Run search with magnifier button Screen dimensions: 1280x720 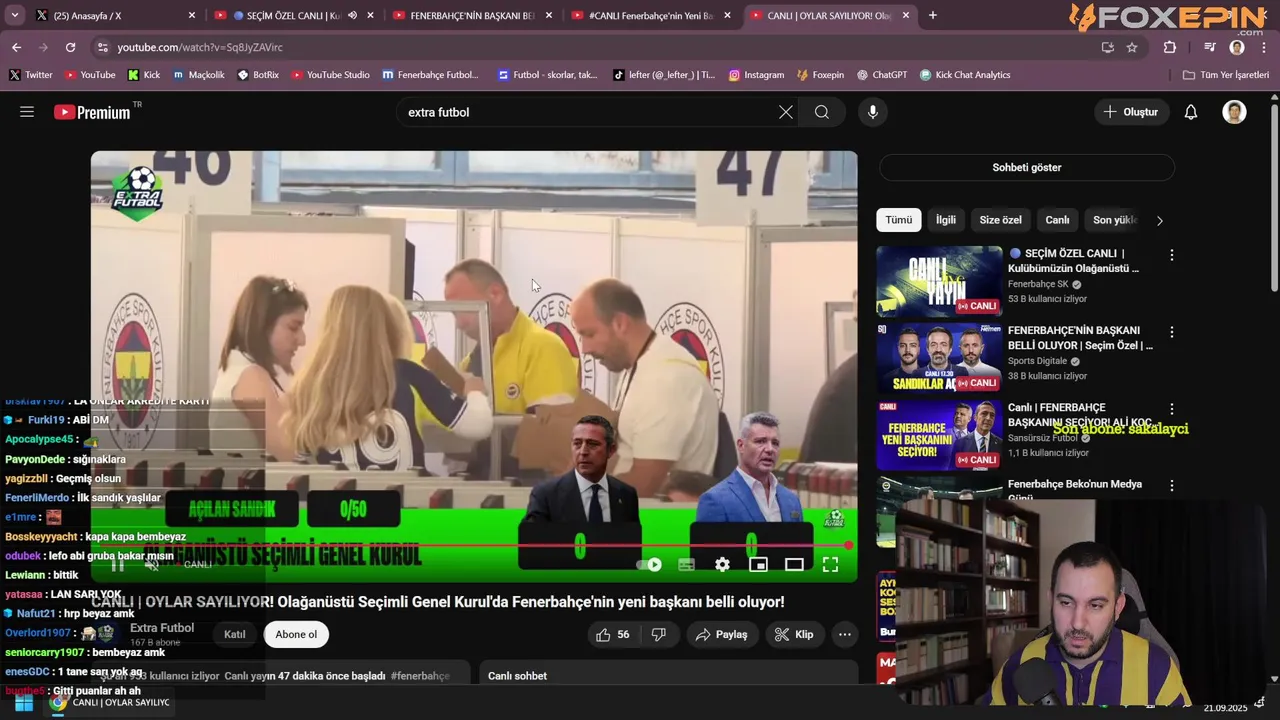(x=821, y=112)
